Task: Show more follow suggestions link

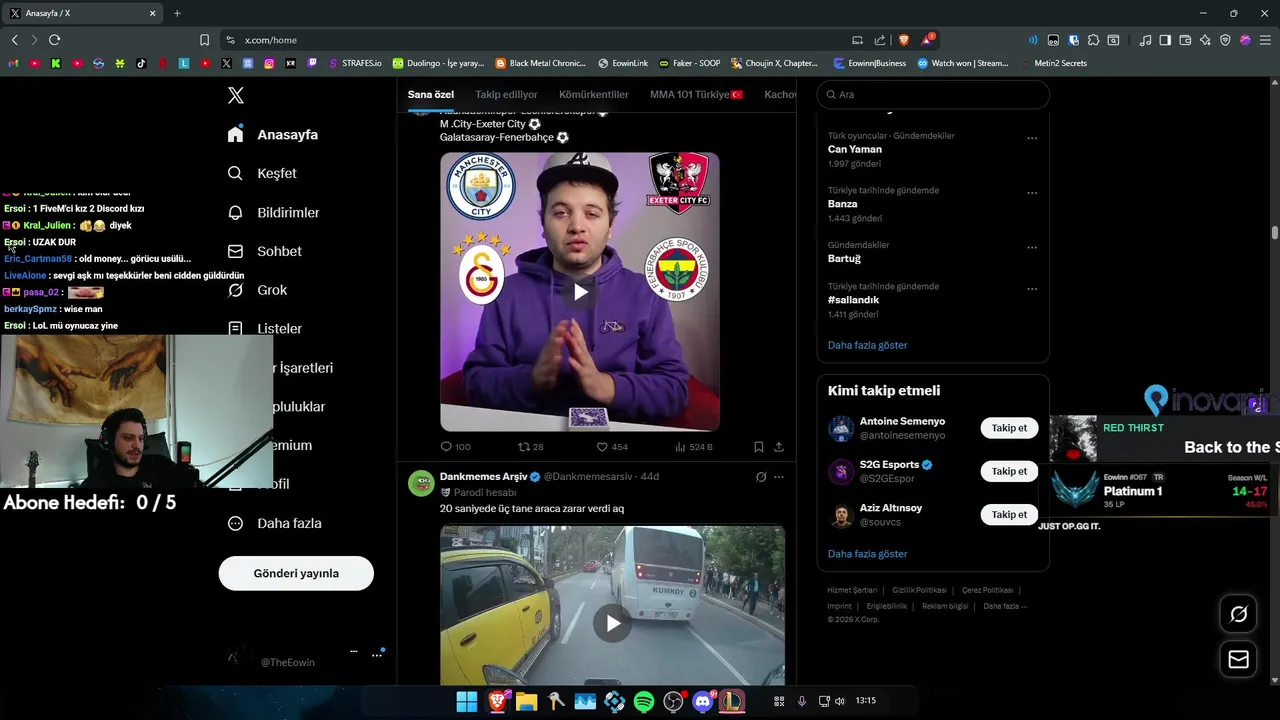Action: 868,554
